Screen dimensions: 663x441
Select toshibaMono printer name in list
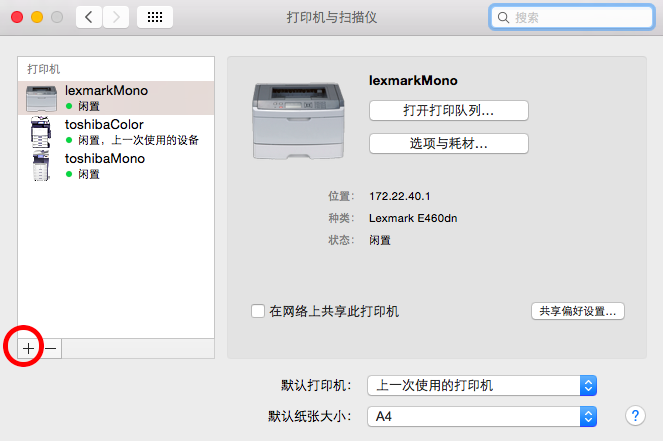(x=105, y=158)
